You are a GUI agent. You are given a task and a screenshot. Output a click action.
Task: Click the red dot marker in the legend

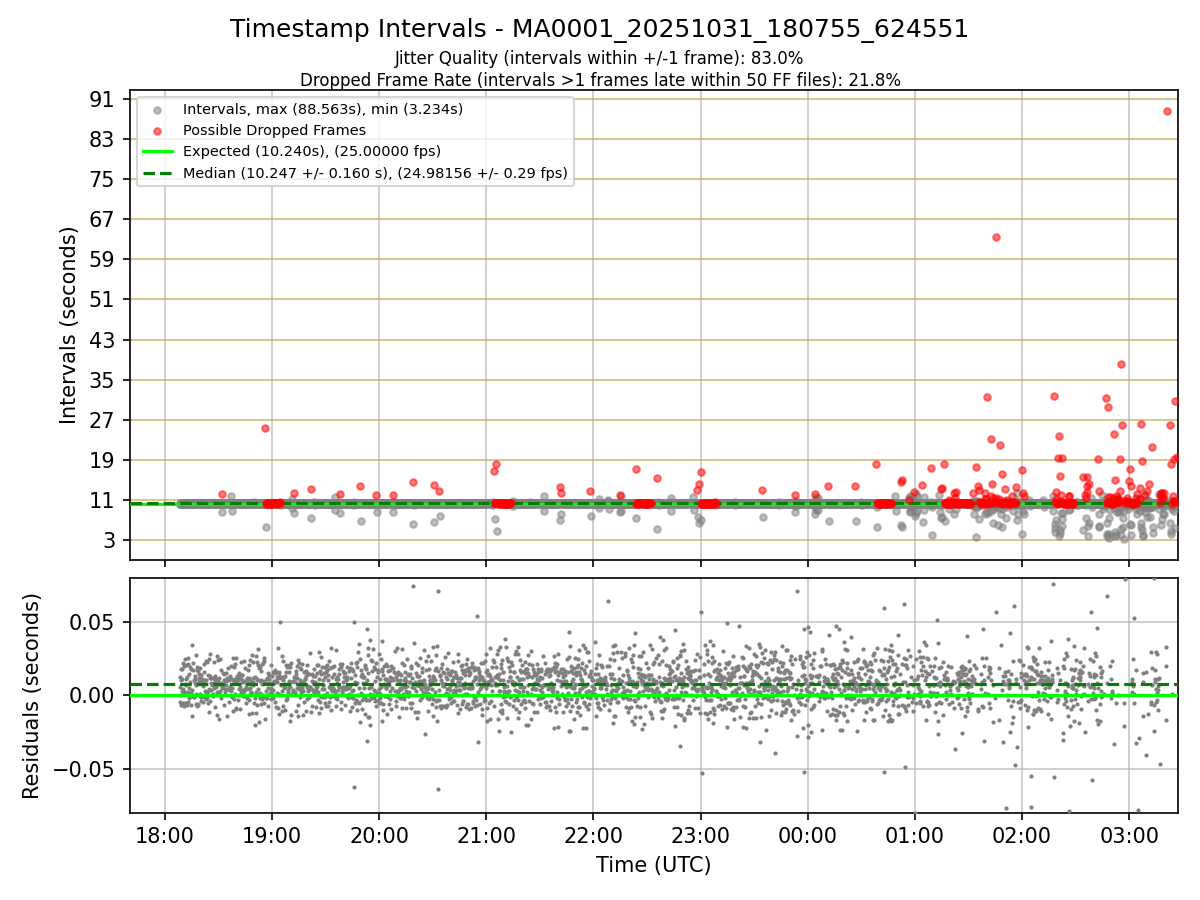[157, 131]
